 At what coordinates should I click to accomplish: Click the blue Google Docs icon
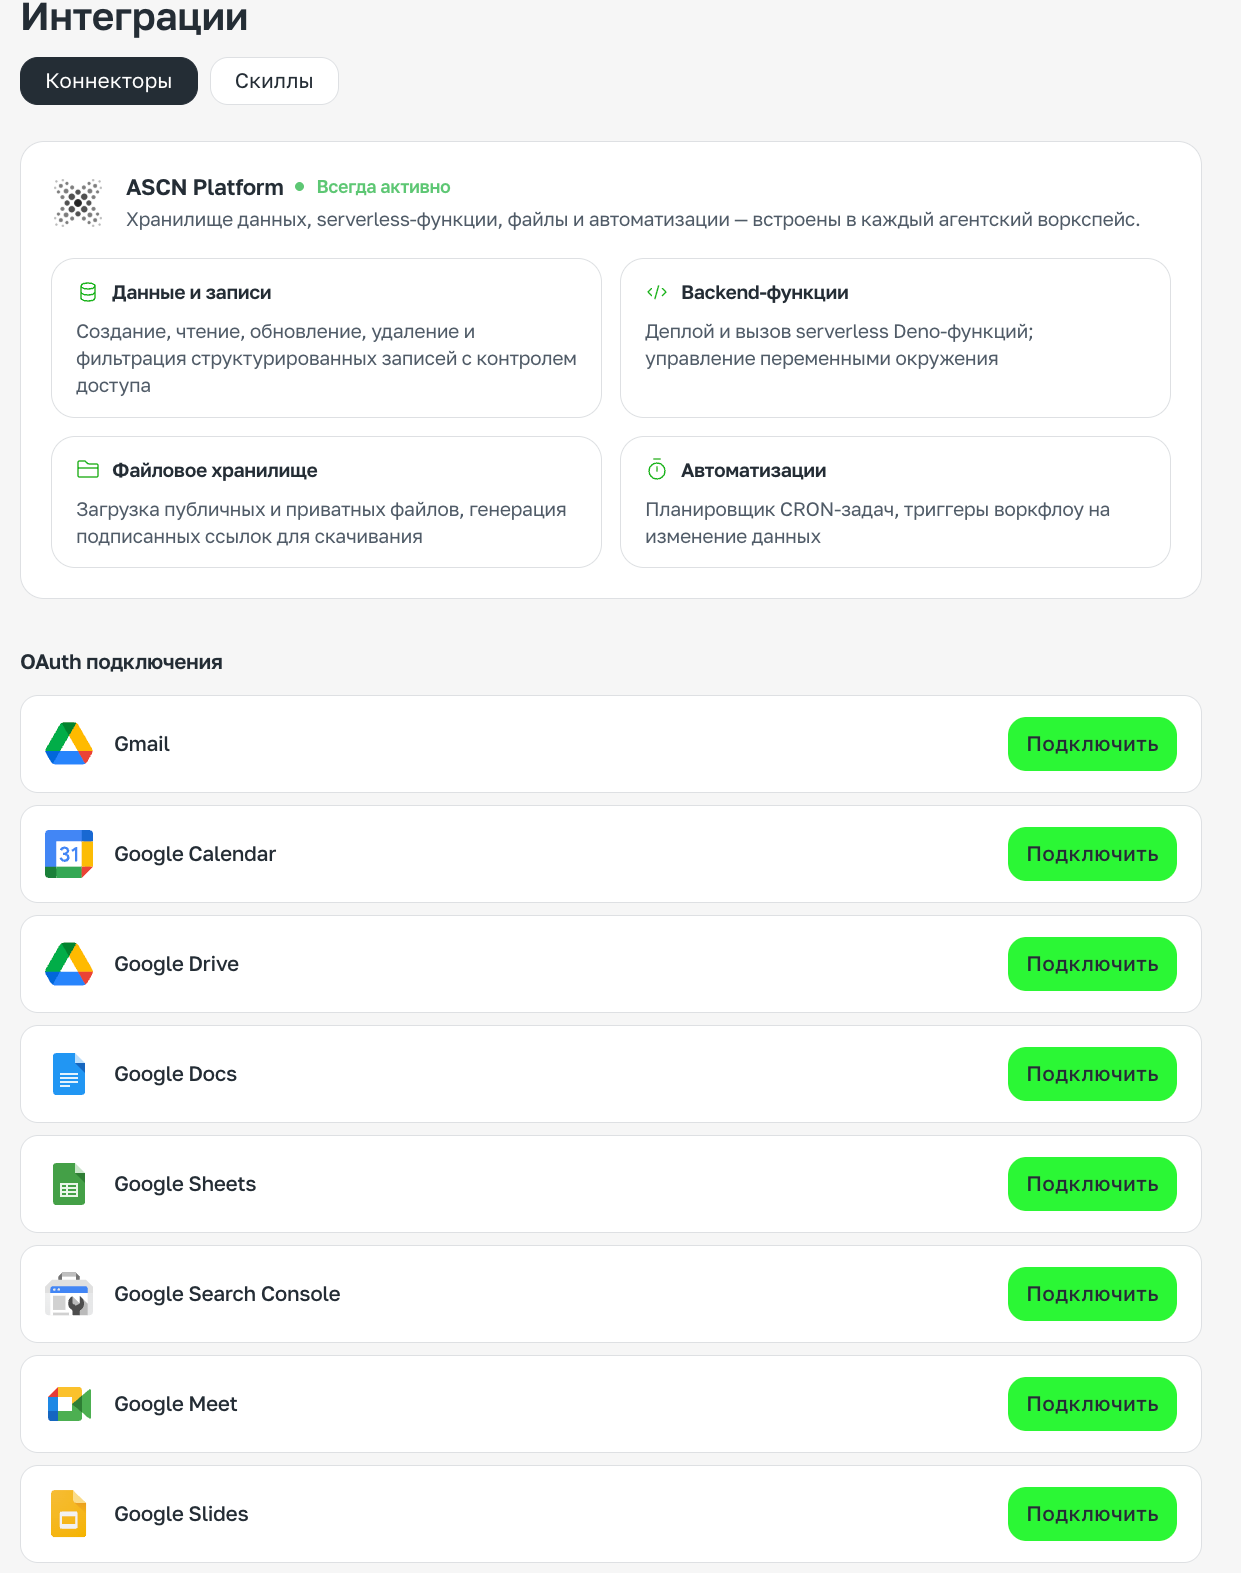point(69,1074)
